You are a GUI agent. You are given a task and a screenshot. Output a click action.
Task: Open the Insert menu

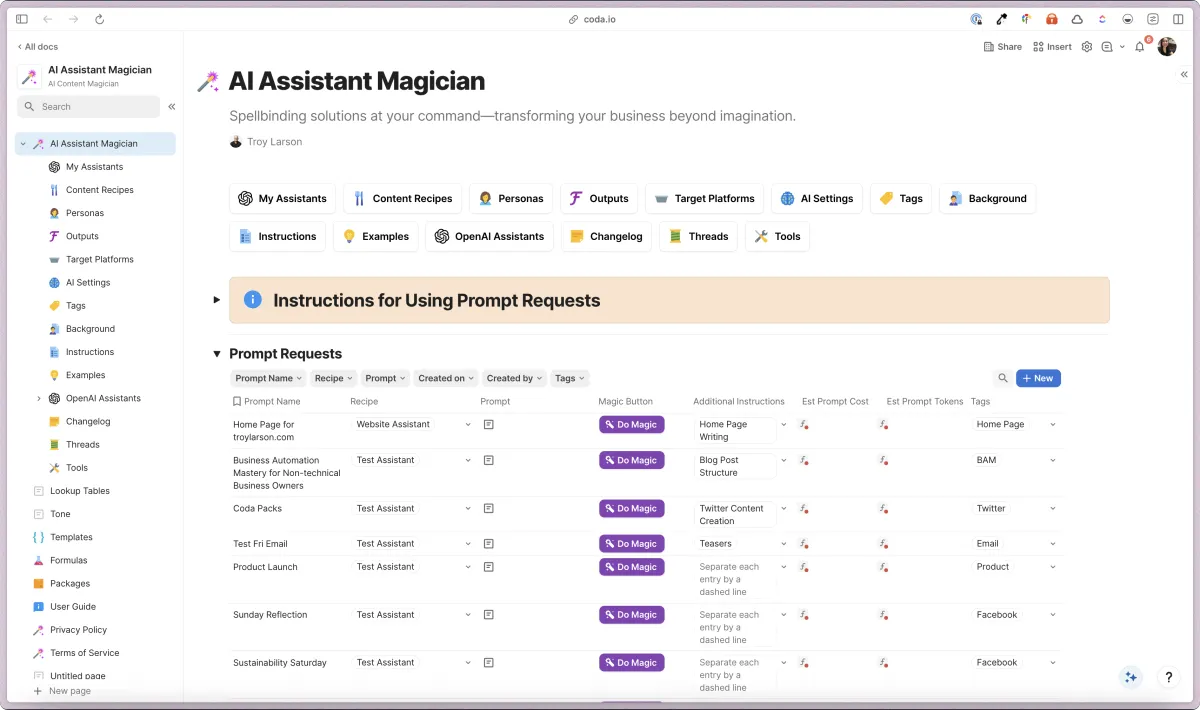[1052, 47]
